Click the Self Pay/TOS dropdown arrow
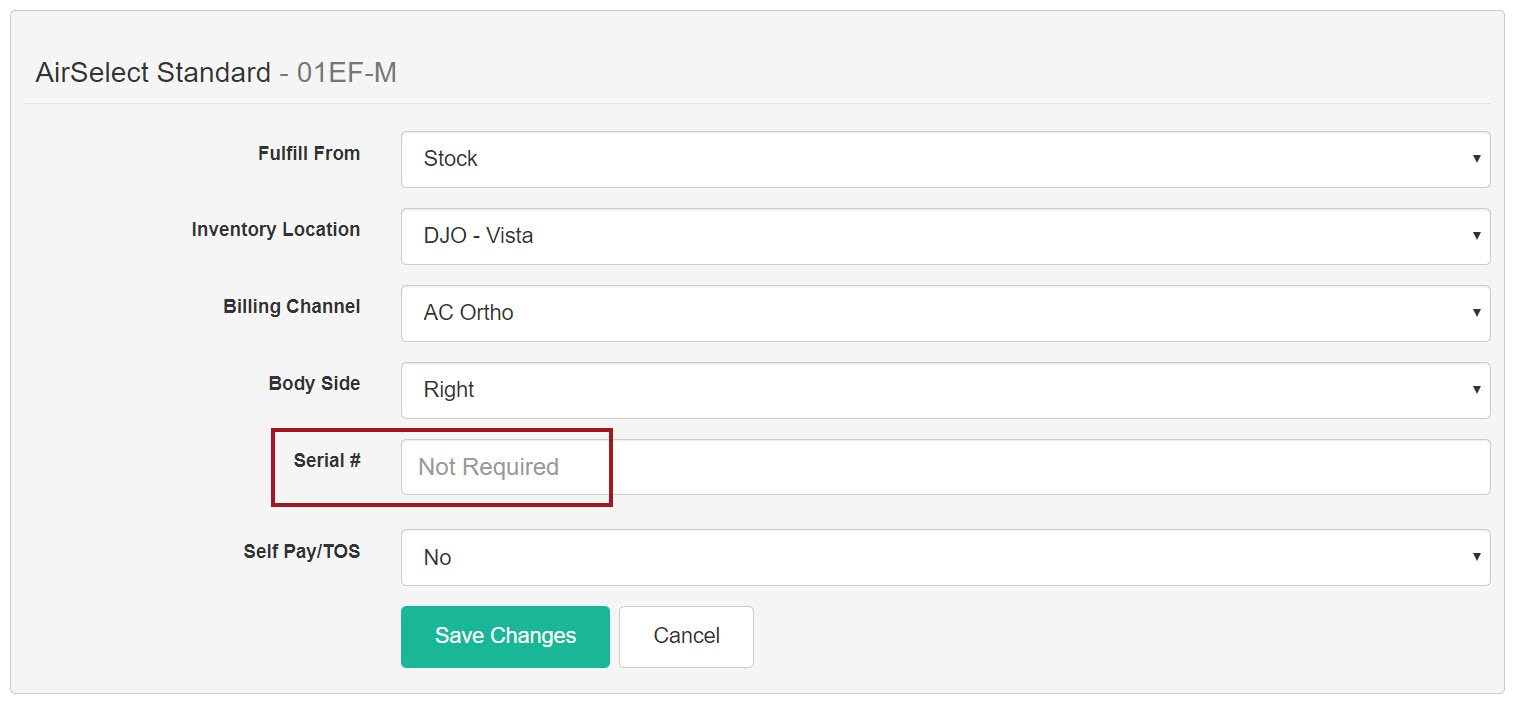This screenshot has width=1519, height=704. pyautogui.click(x=1476, y=557)
